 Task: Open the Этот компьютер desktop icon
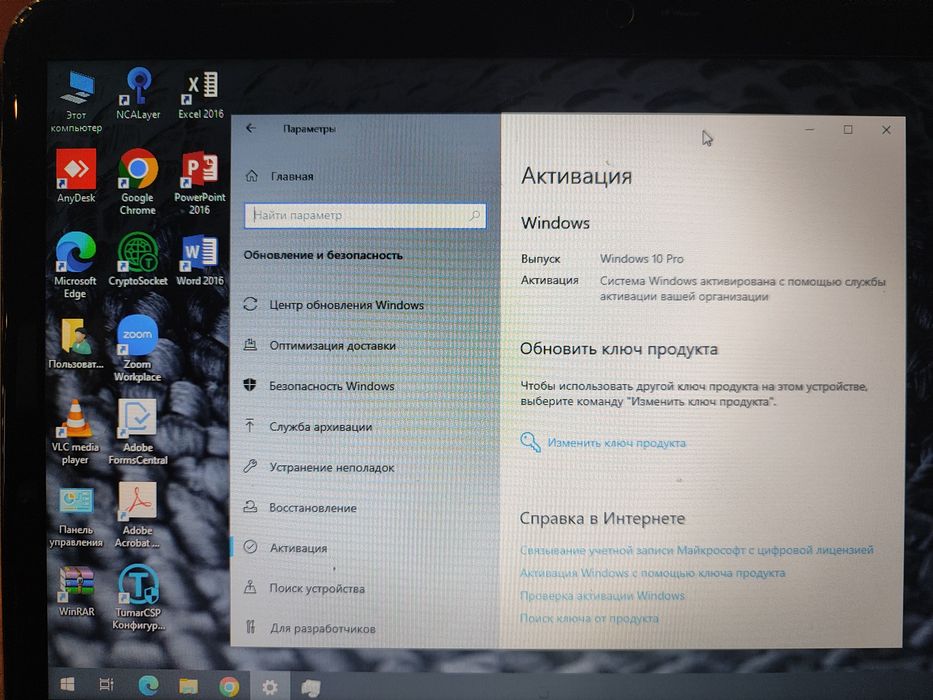(x=77, y=101)
